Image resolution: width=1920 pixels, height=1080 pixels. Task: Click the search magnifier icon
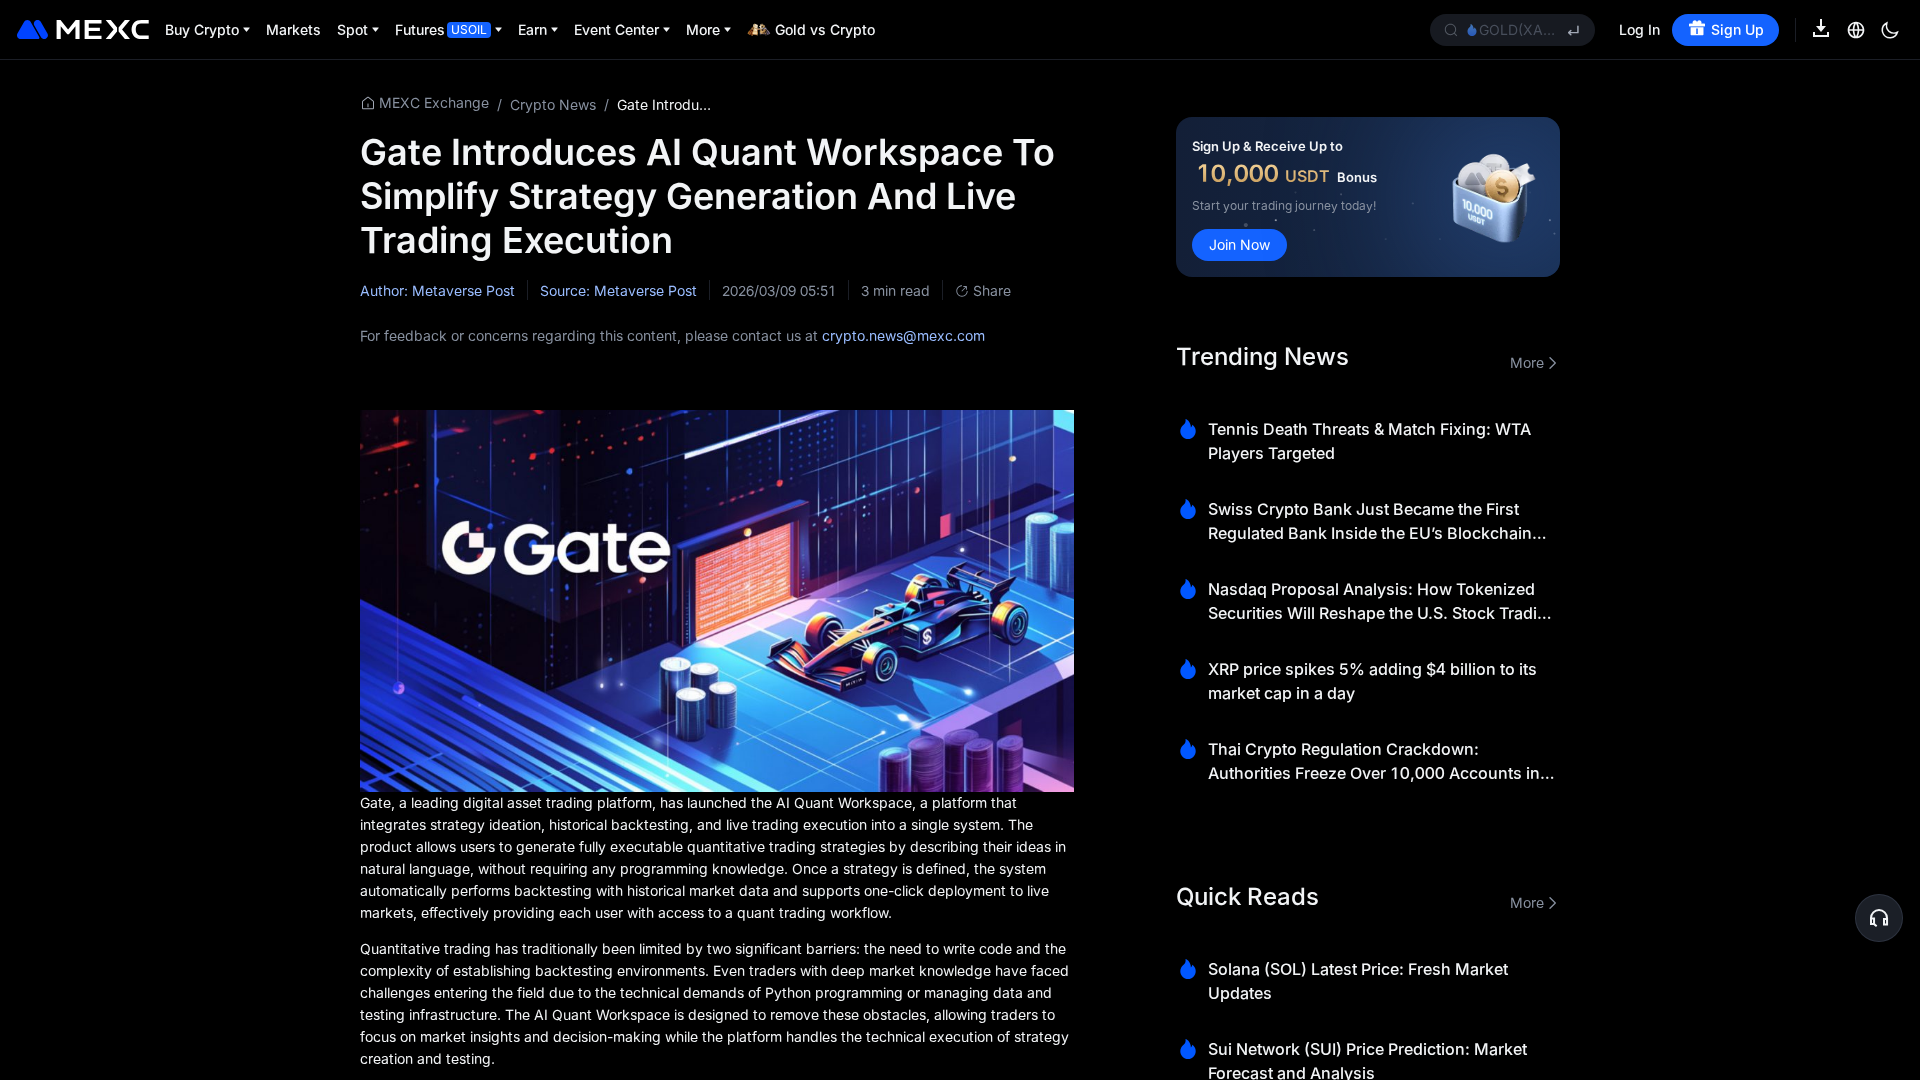pos(1451,30)
